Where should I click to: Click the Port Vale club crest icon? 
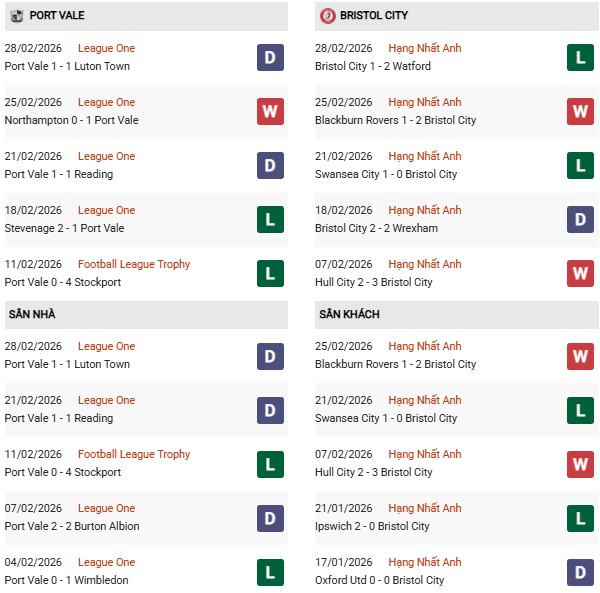tap(15, 16)
